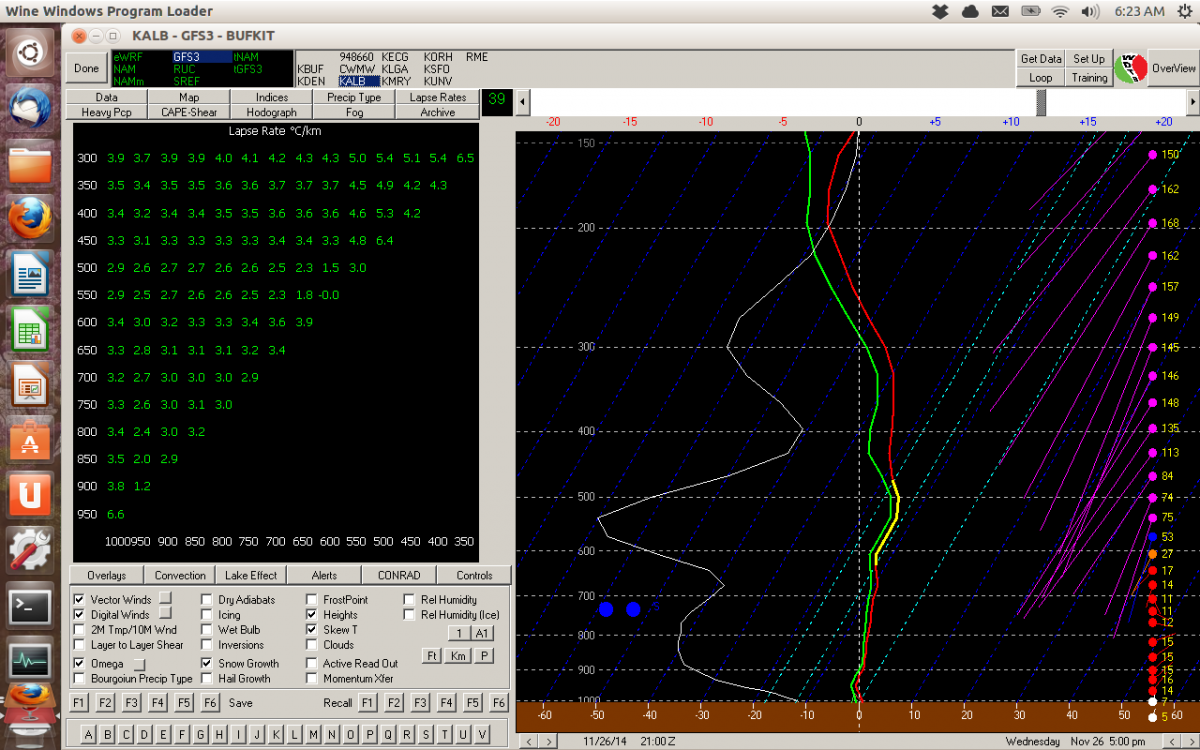The height and width of the screenshot is (750, 1200).
Task: Check the Hail Growth option
Action: tap(207, 679)
